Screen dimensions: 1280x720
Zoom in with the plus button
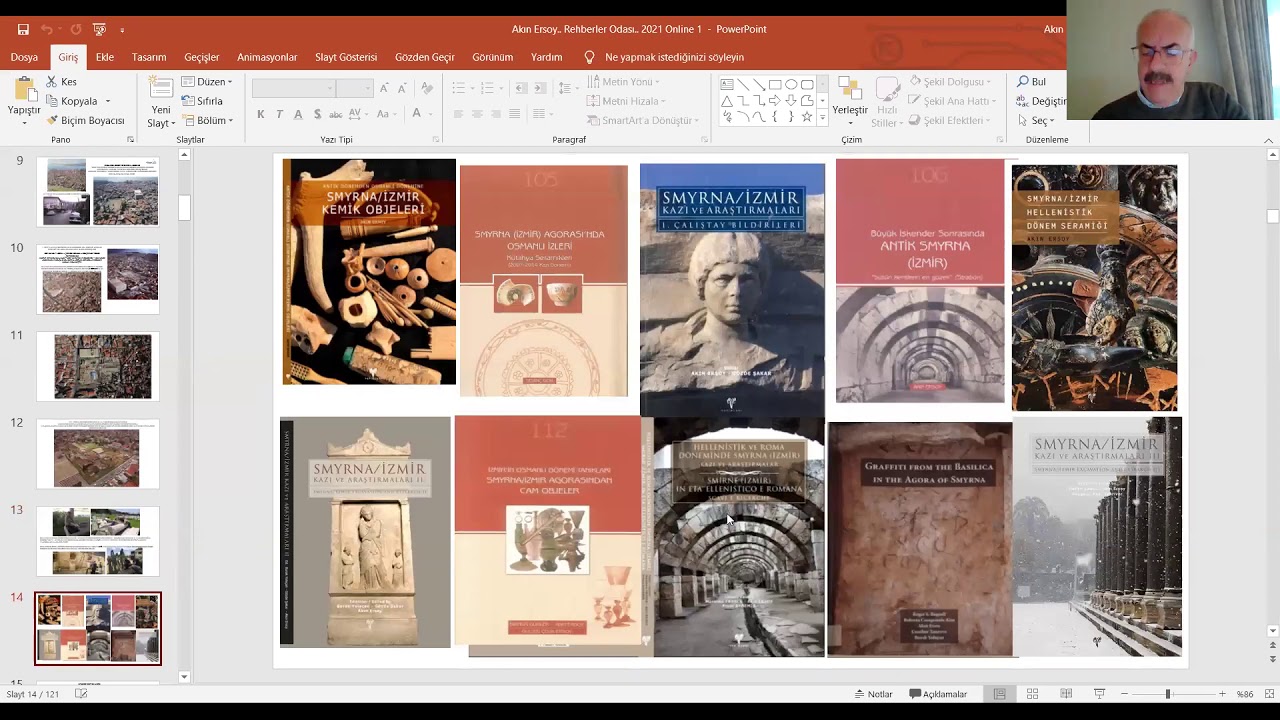pyautogui.click(x=1221, y=694)
